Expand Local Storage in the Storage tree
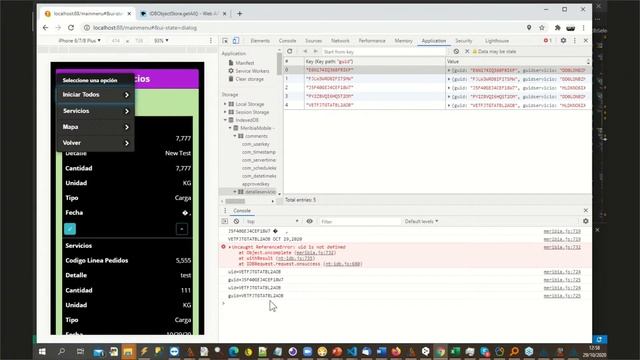 (225, 104)
